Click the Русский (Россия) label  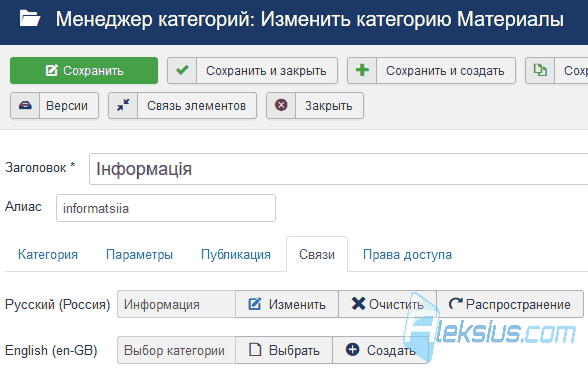(x=57, y=304)
